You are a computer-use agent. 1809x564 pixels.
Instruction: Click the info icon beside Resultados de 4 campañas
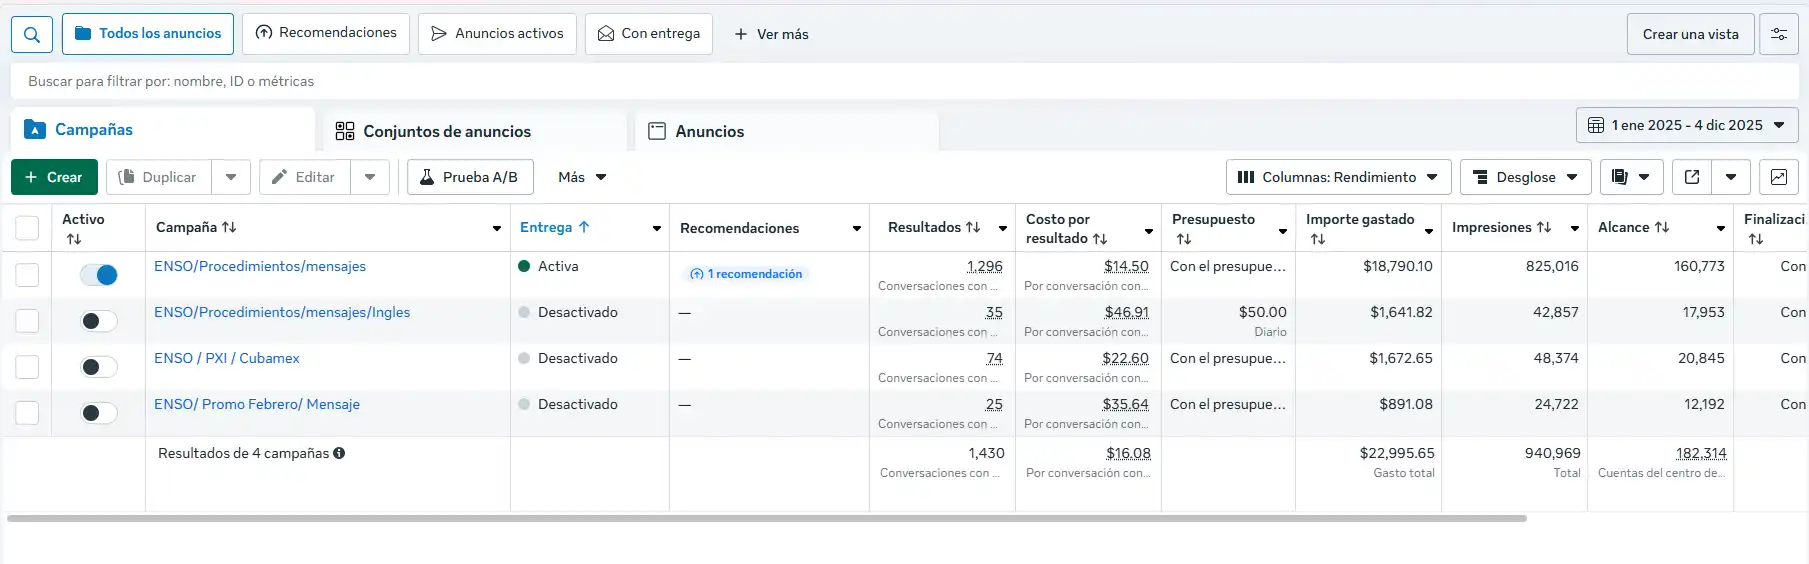[x=339, y=453]
